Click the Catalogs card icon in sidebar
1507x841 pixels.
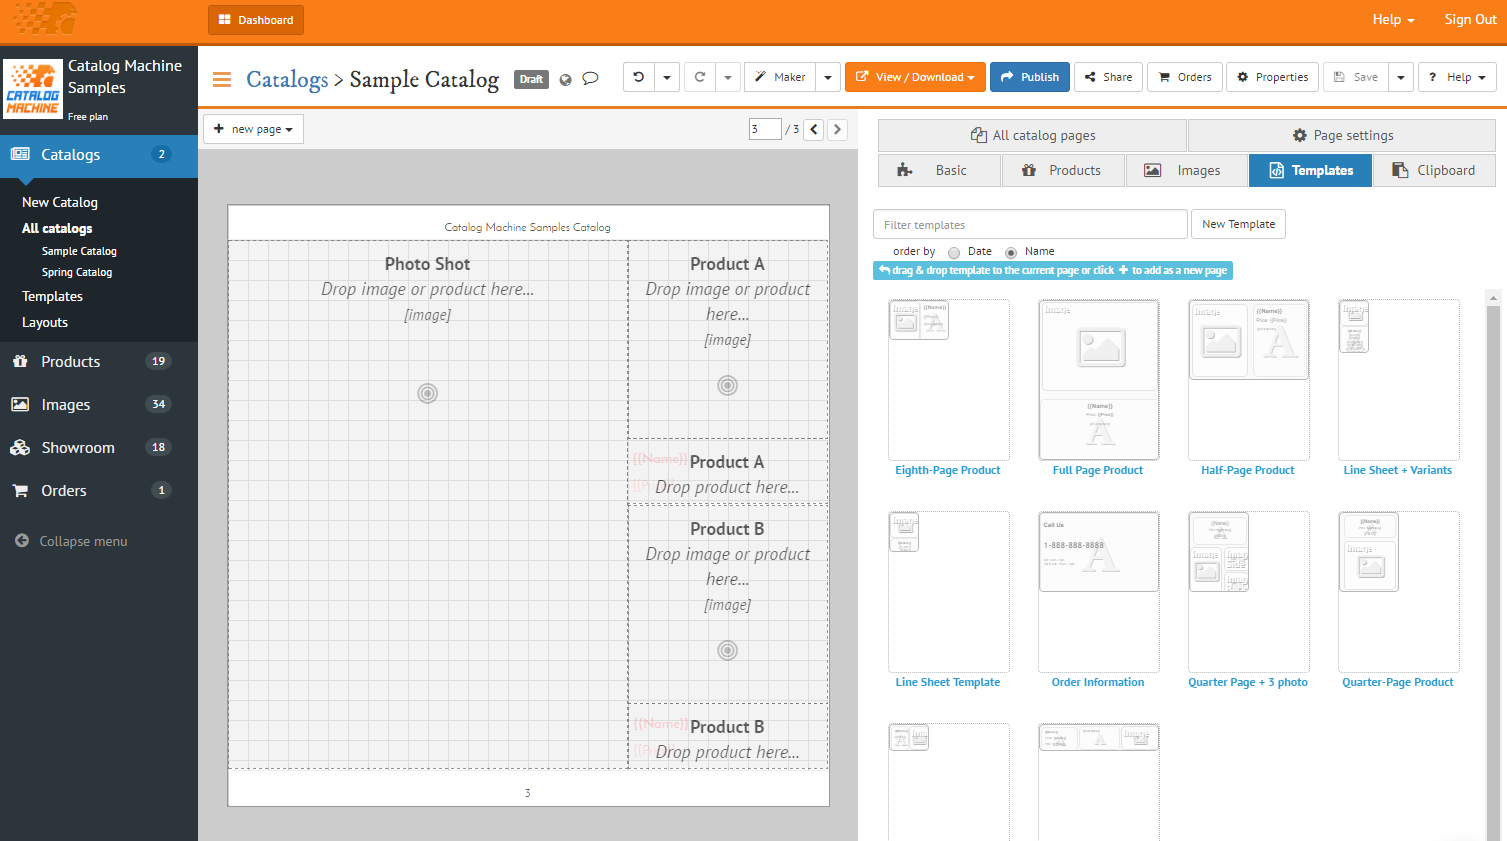(20, 154)
